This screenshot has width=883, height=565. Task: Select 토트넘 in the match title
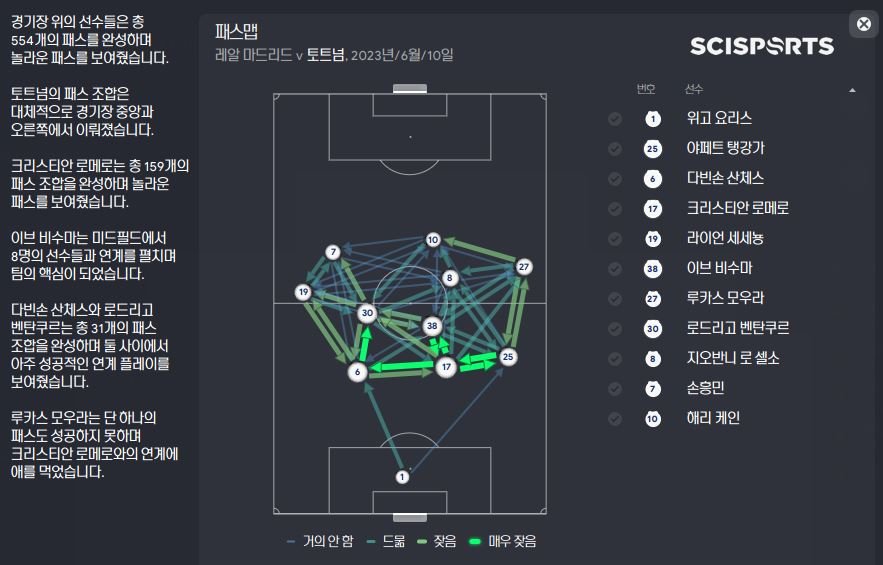click(325, 55)
